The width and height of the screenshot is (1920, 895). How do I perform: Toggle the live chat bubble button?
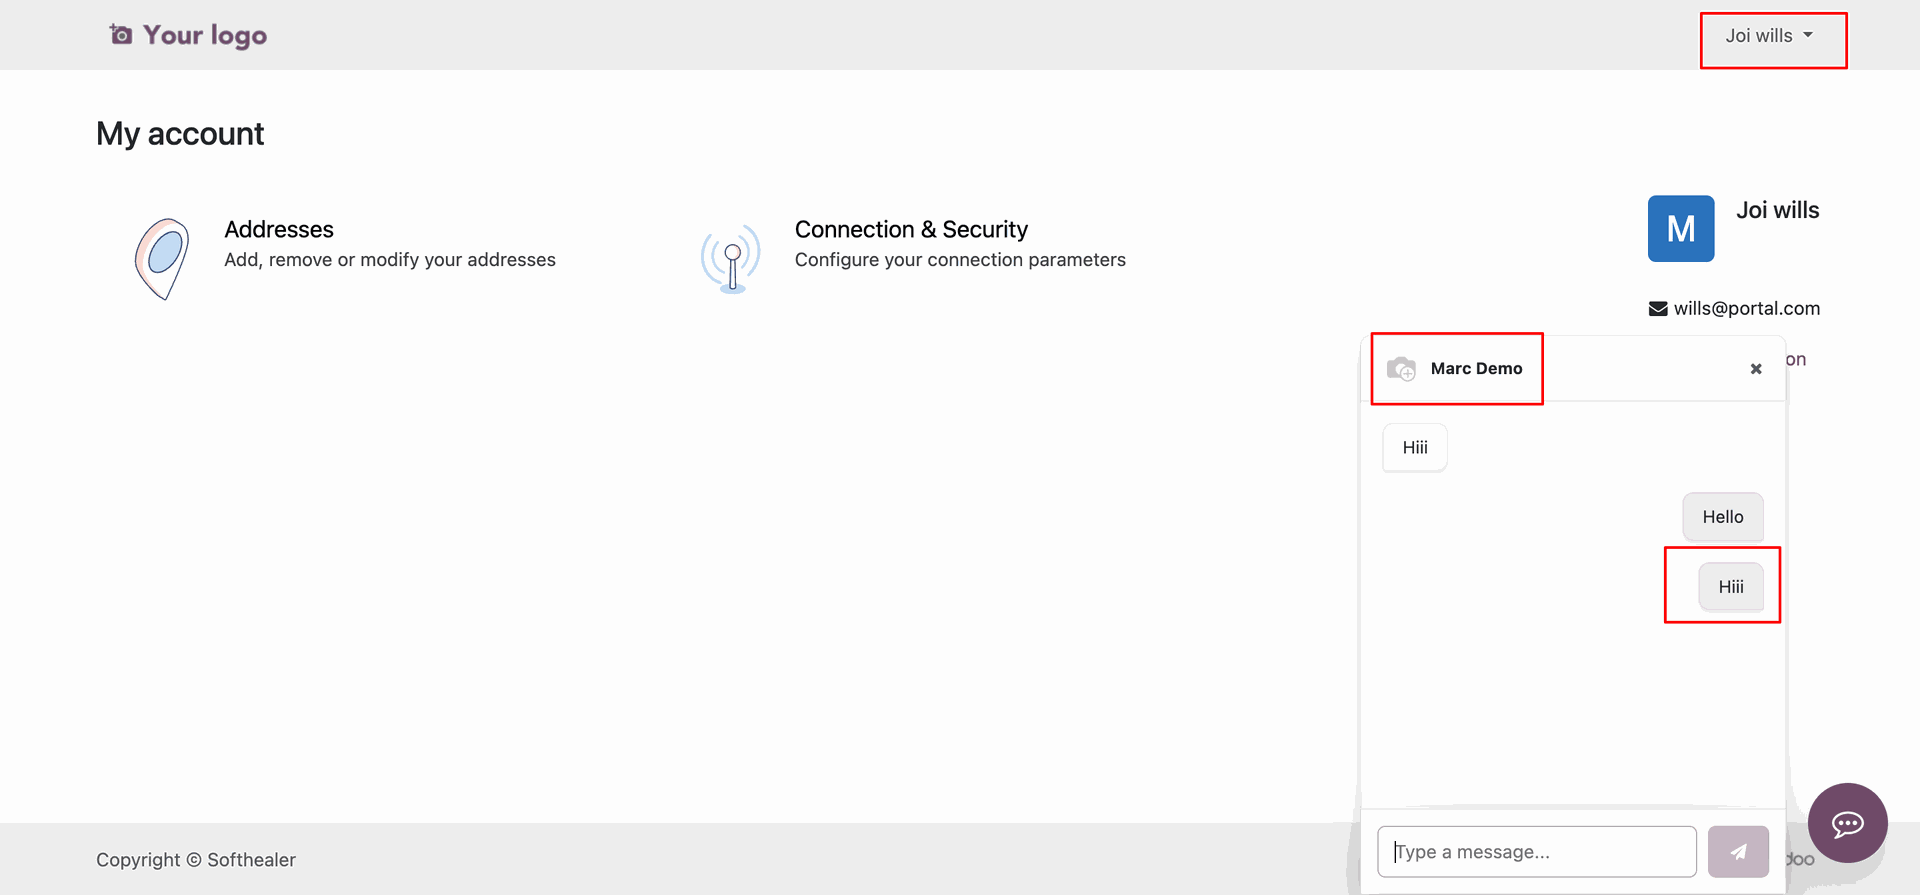[1847, 823]
